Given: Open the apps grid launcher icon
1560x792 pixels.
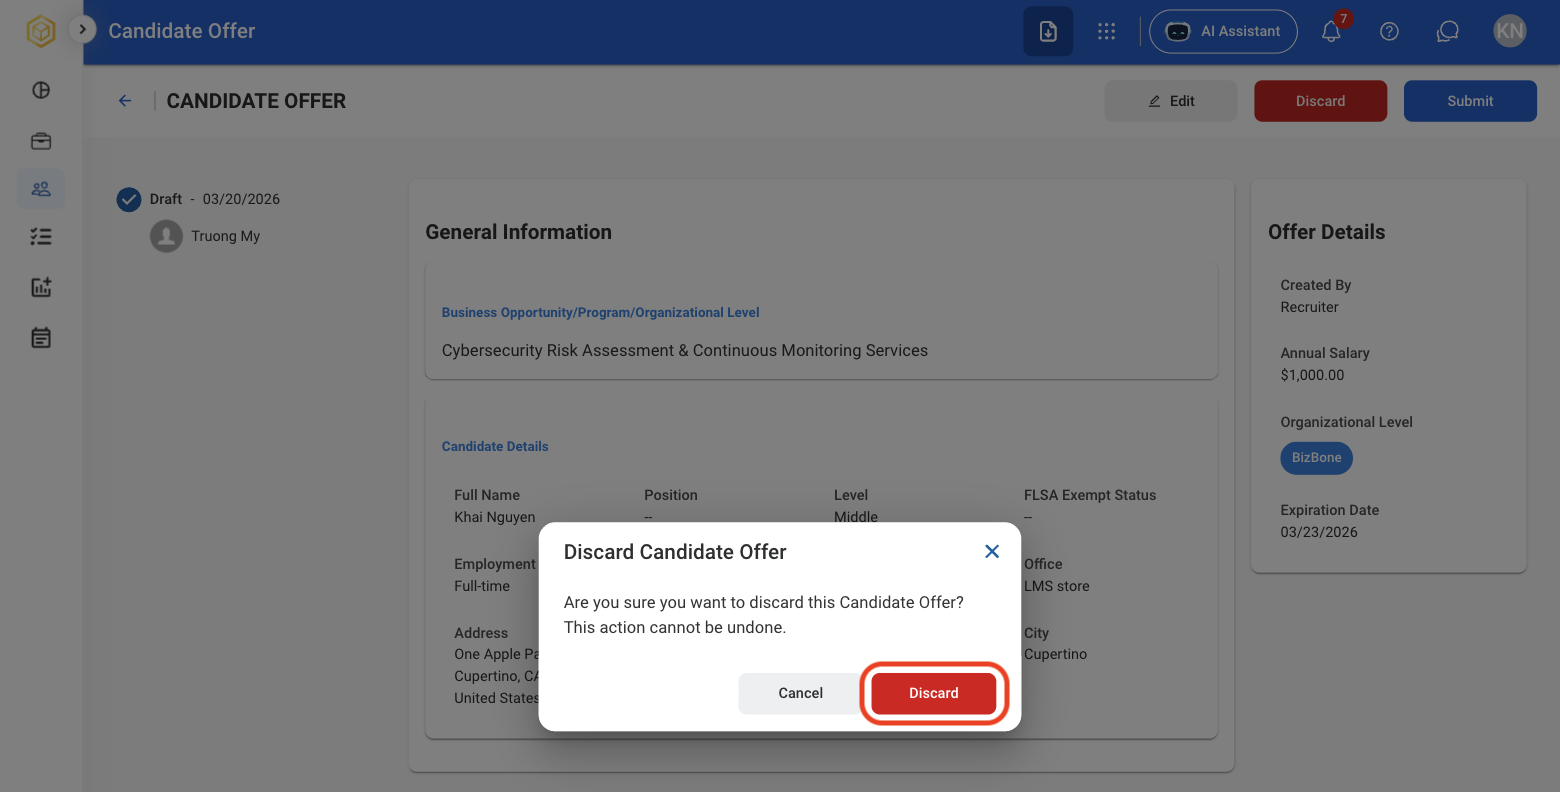Looking at the screenshot, I should (1106, 31).
